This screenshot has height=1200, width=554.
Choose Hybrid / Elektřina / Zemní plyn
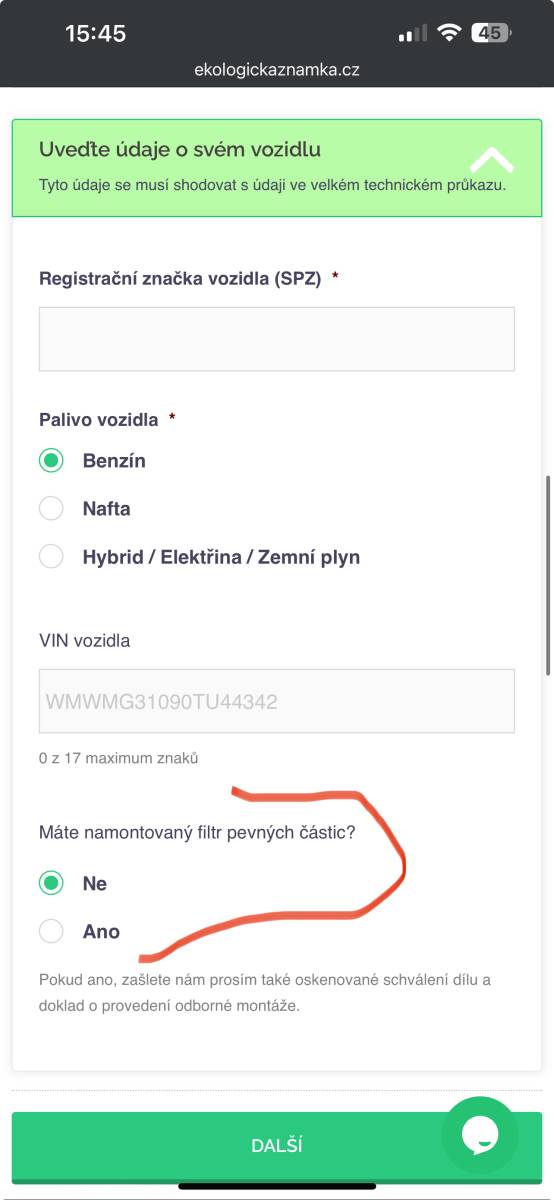pyautogui.click(x=51, y=557)
